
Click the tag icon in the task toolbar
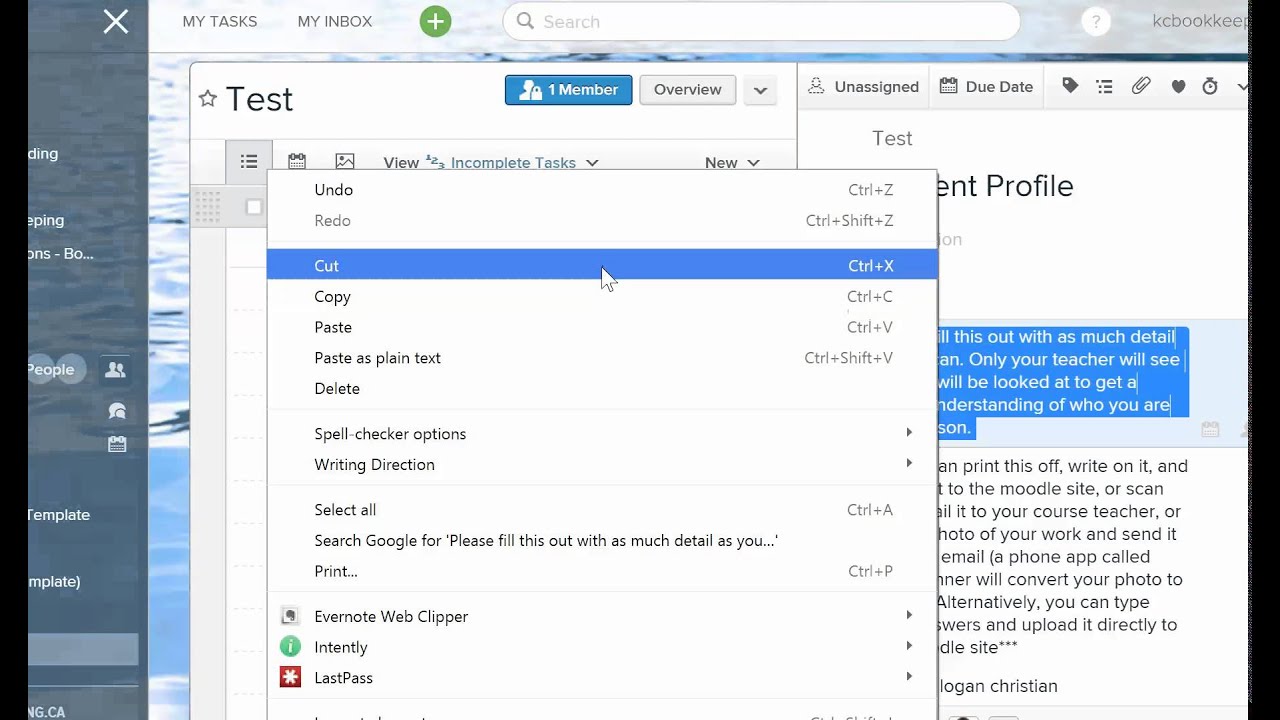point(1070,87)
